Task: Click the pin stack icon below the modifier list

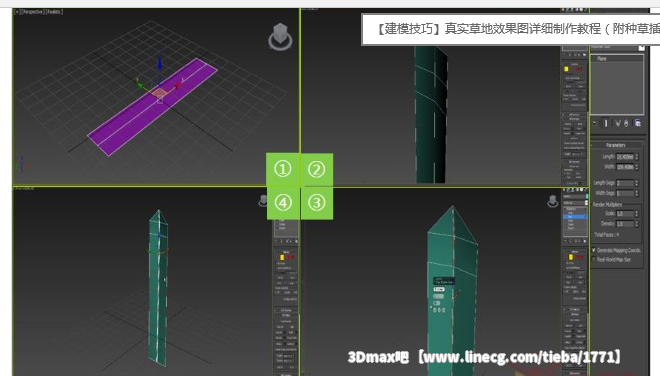Action: 594,123
